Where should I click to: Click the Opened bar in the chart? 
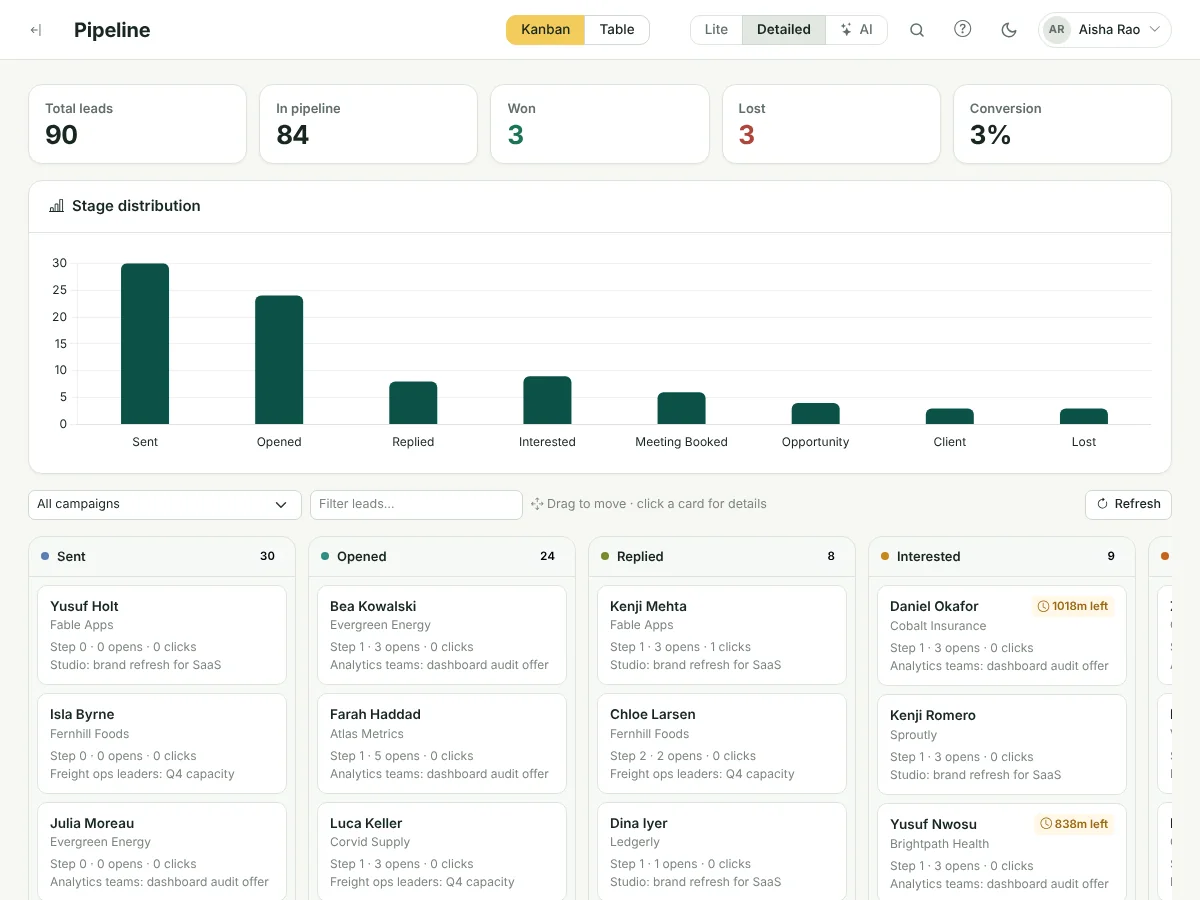[279, 360]
